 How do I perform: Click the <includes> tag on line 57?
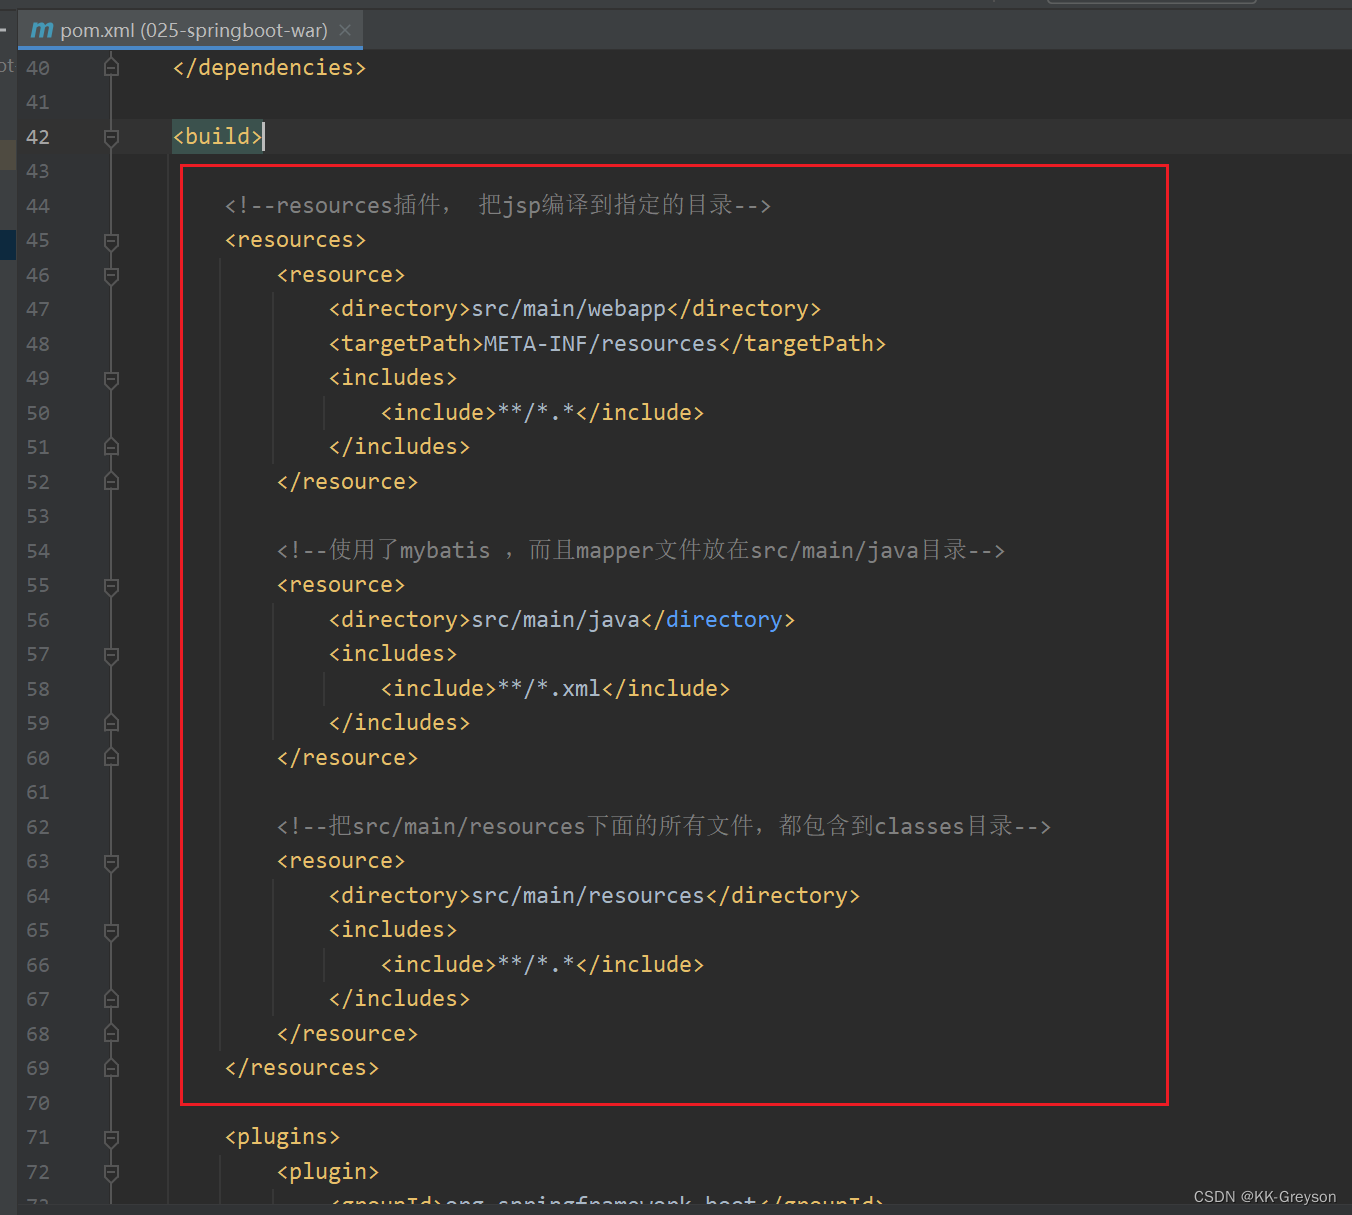tap(393, 654)
